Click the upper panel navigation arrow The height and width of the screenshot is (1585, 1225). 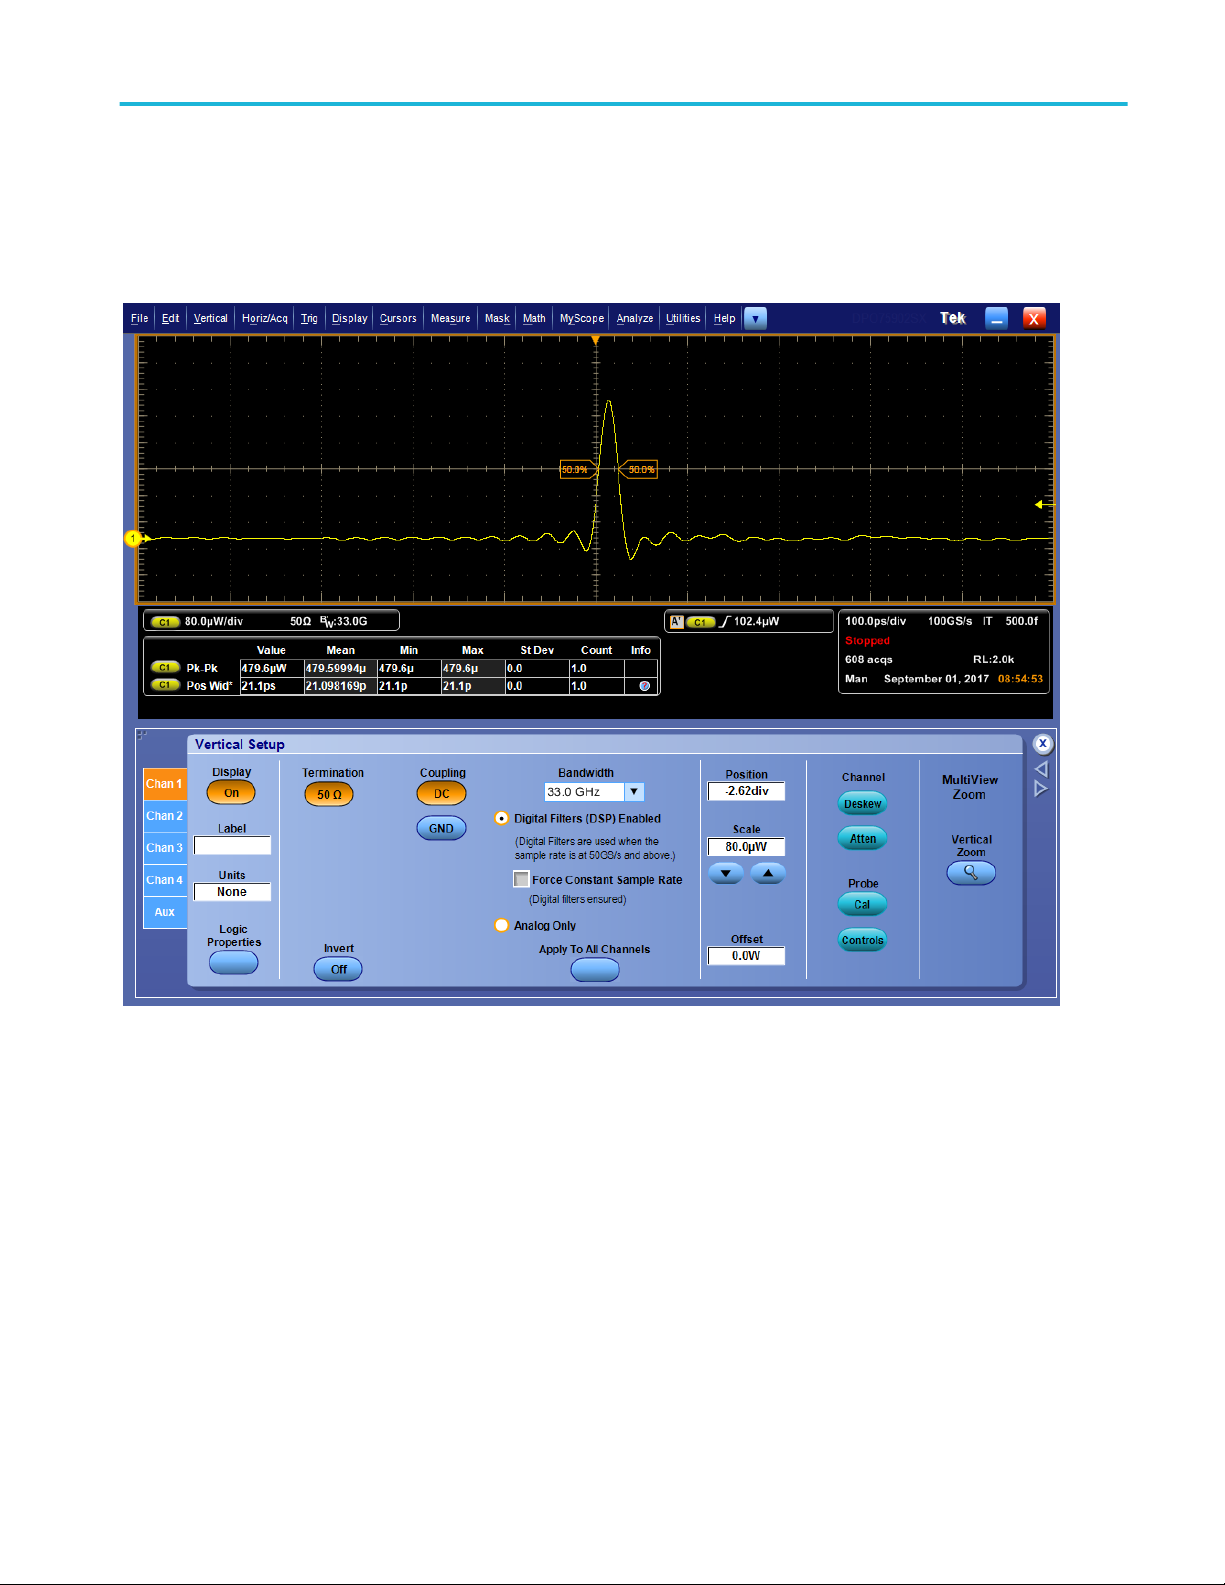(1041, 769)
